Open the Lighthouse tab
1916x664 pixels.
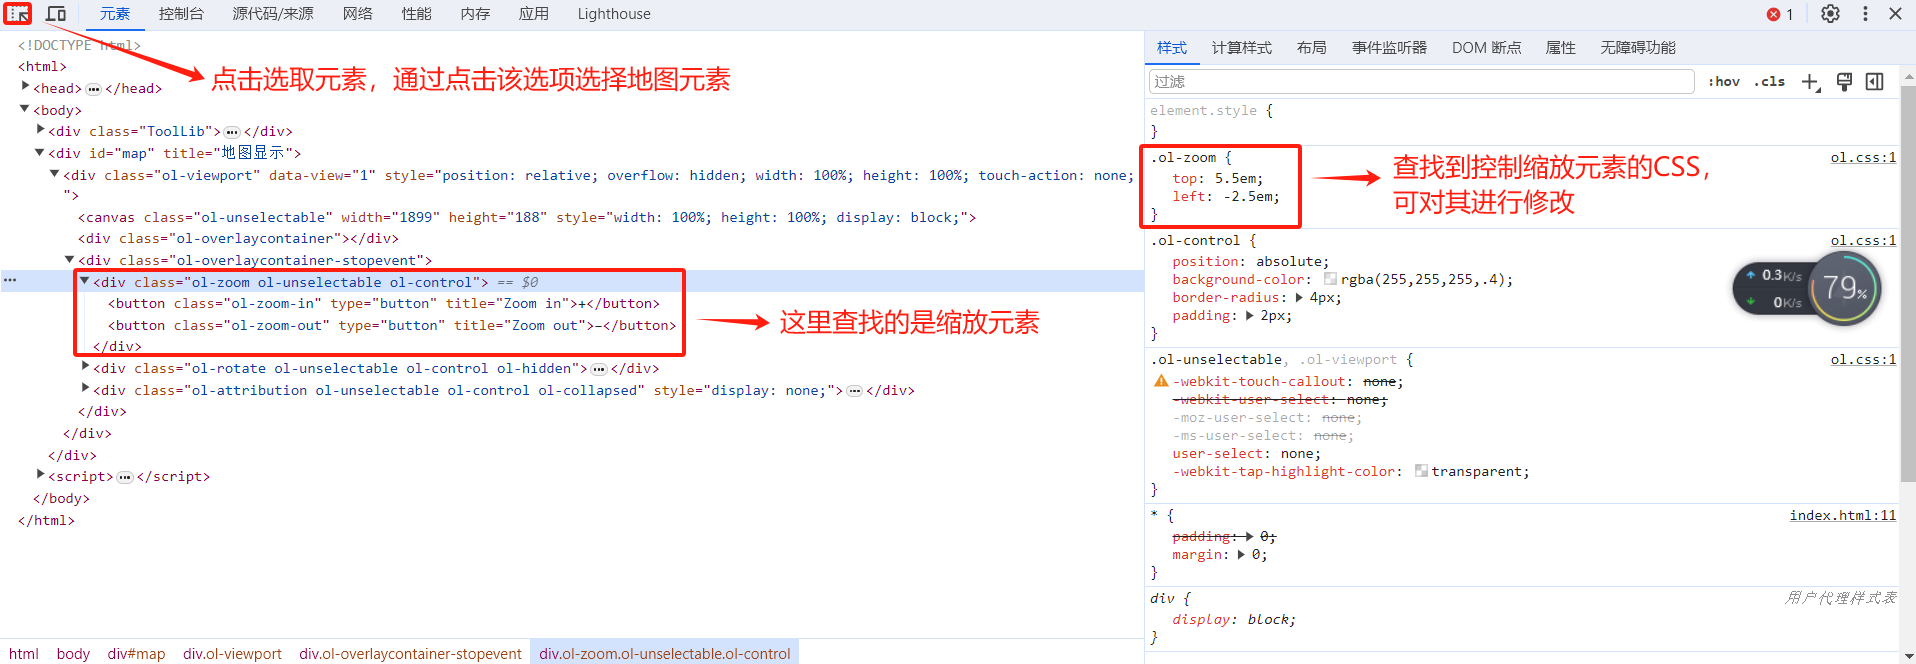[614, 14]
